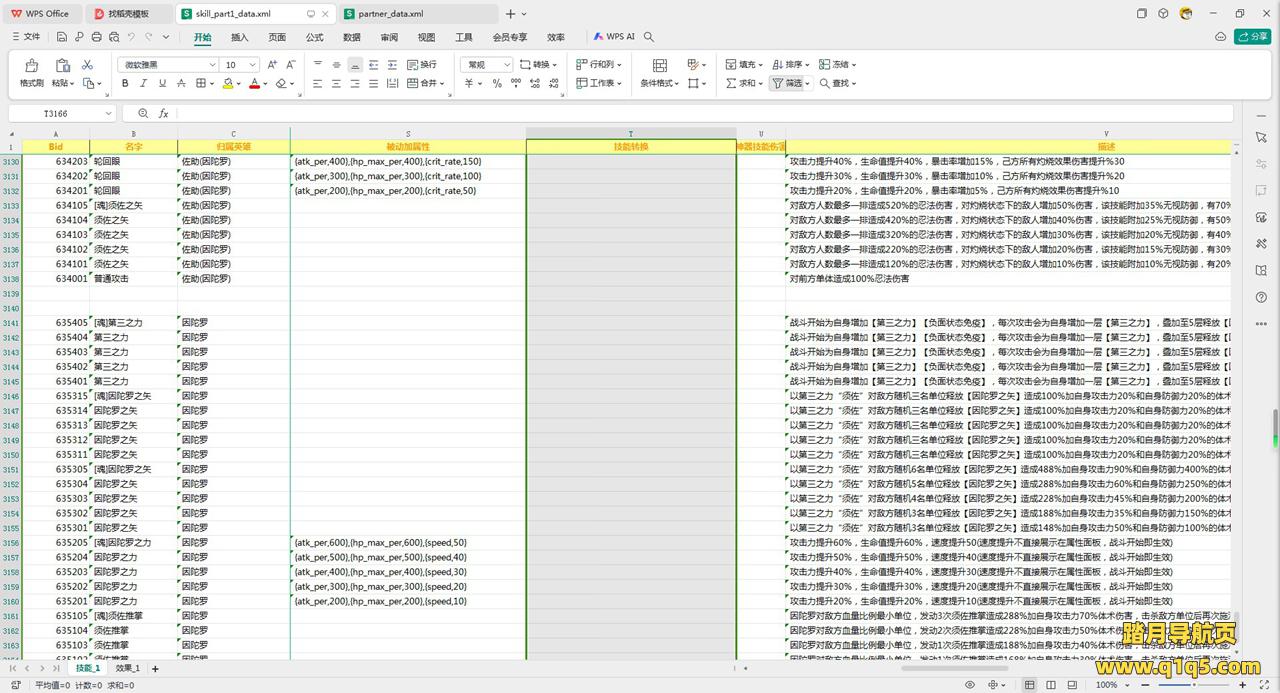
Task: Click the 分享 (Share) button
Action: tap(1252, 37)
